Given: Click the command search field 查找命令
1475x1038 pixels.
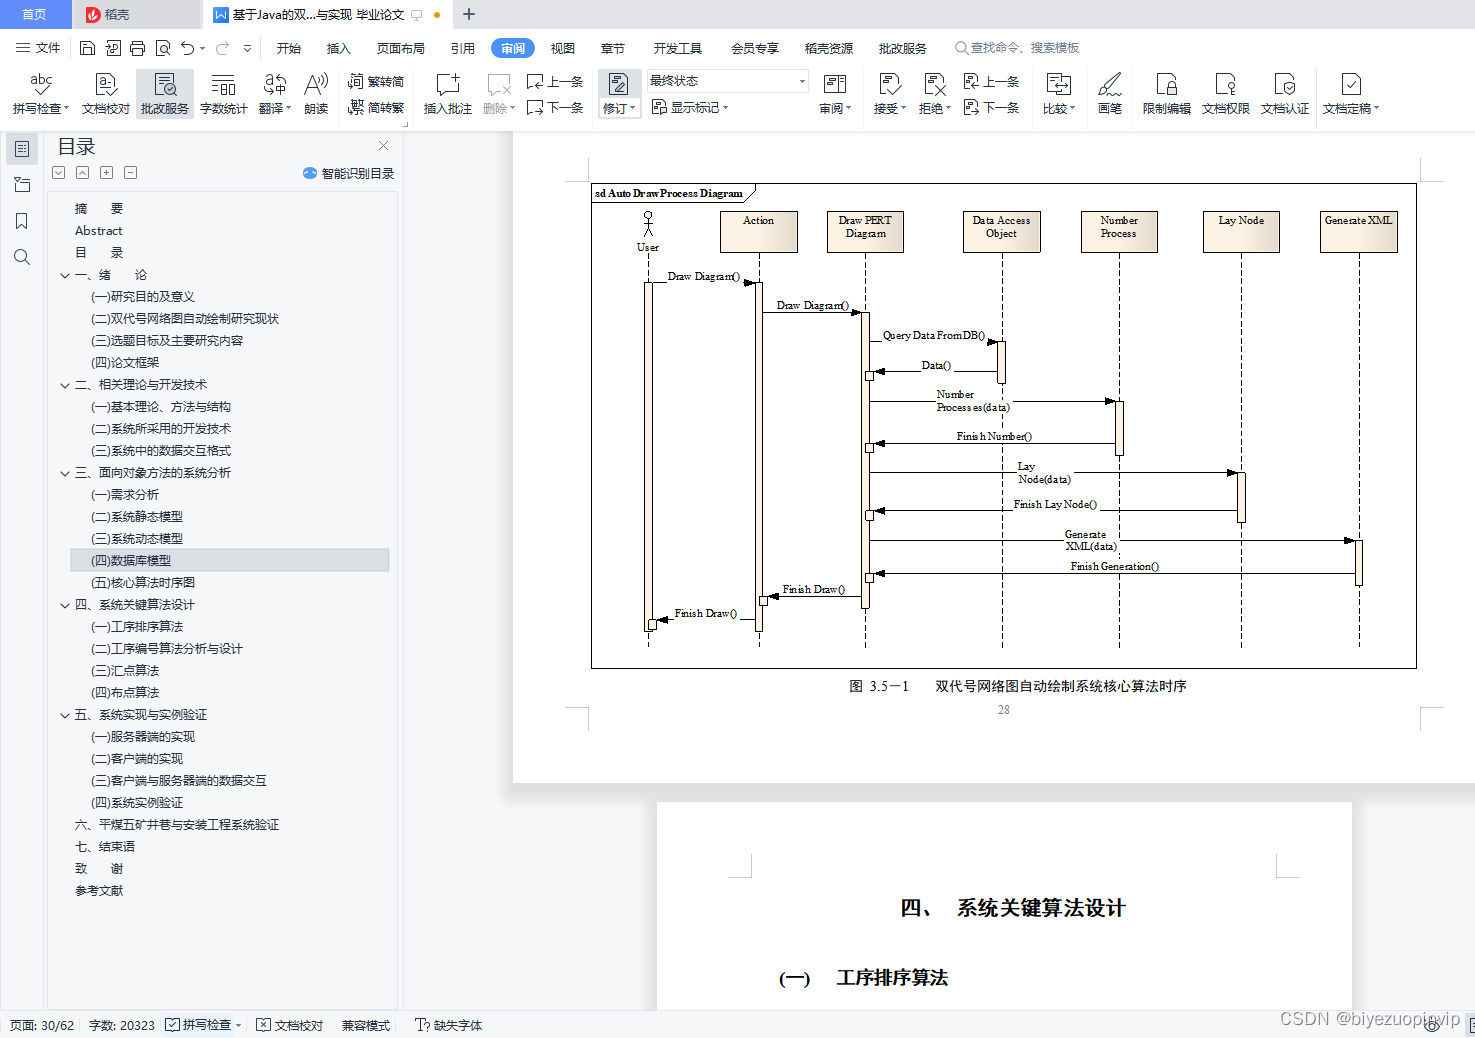Looking at the screenshot, I should pyautogui.click(x=1017, y=48).
